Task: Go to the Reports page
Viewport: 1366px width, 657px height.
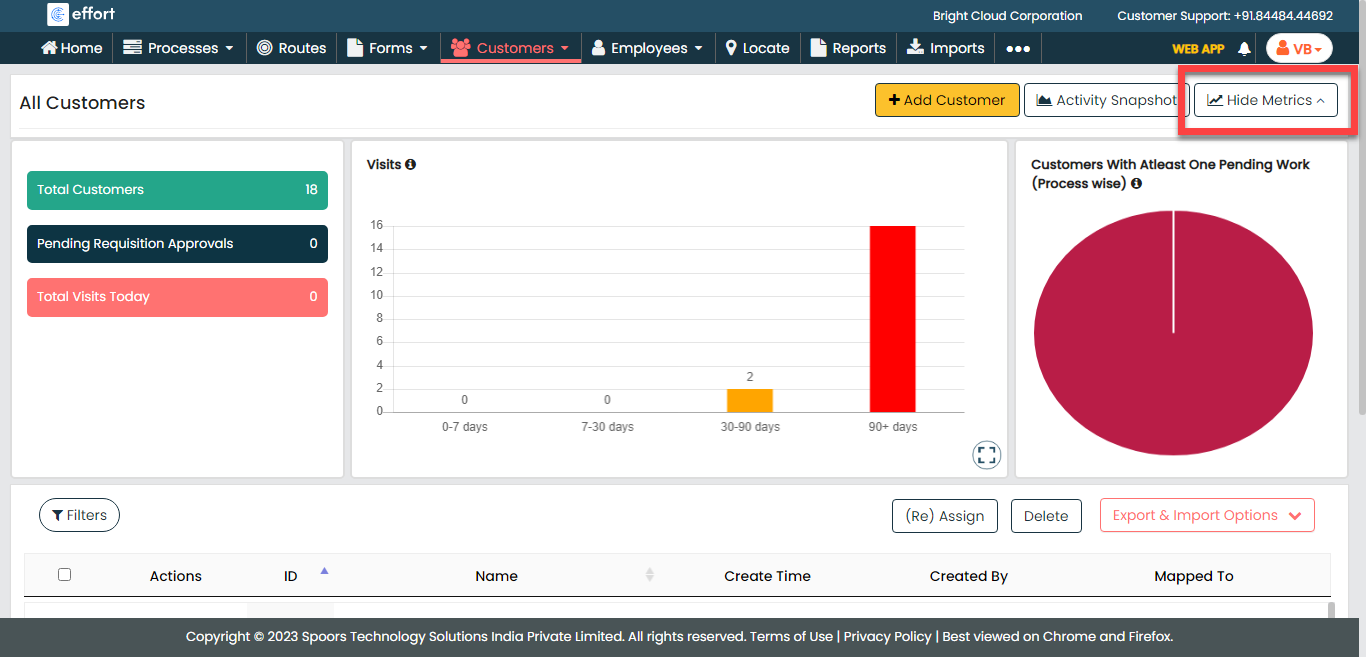Action: tap(848, 48)
